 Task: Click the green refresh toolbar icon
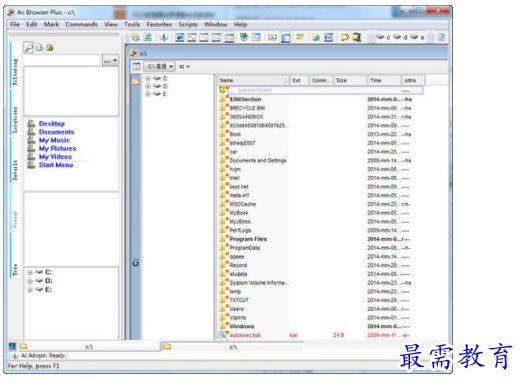click(147, 37)
